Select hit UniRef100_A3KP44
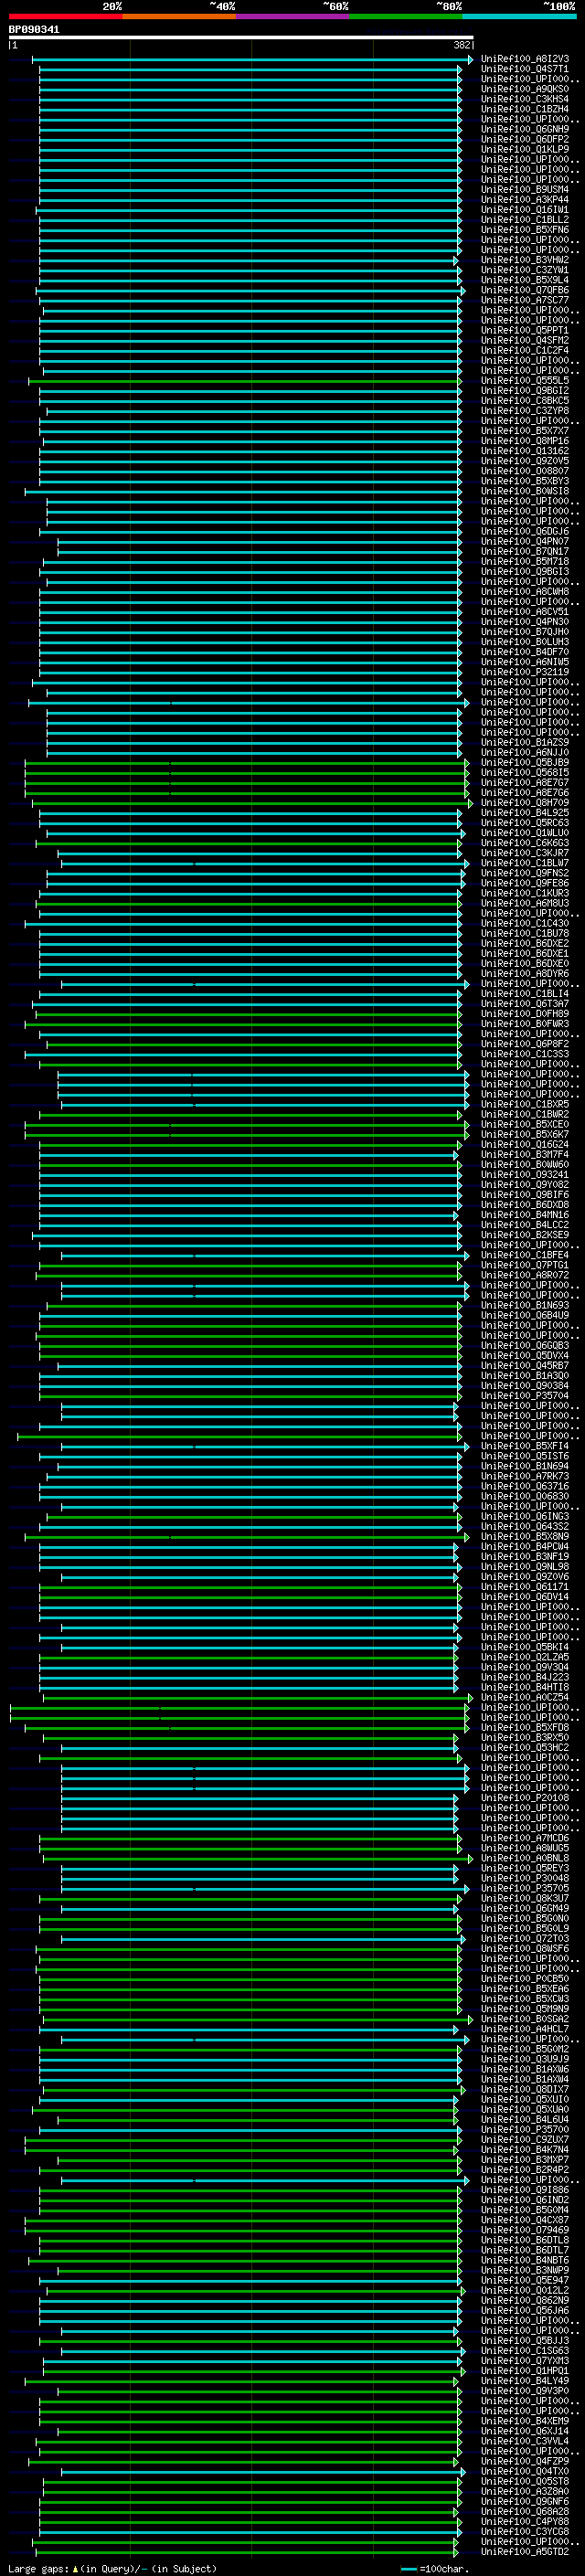Screen dimensions: 585x2576 point(525,200)
